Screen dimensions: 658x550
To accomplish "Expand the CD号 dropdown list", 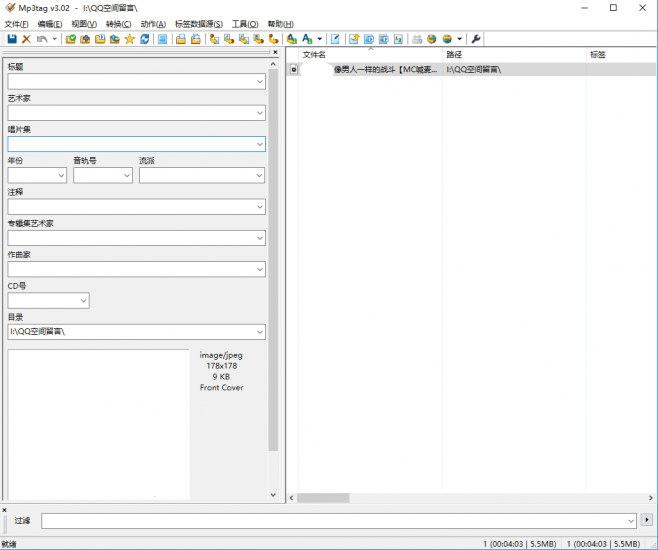I will tap(82, 300).
